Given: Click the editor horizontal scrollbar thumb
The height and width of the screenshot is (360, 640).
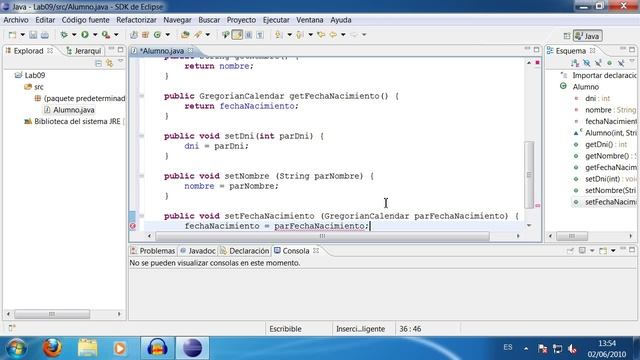Looking at the screenshot, I should click(x=322, y=236).
